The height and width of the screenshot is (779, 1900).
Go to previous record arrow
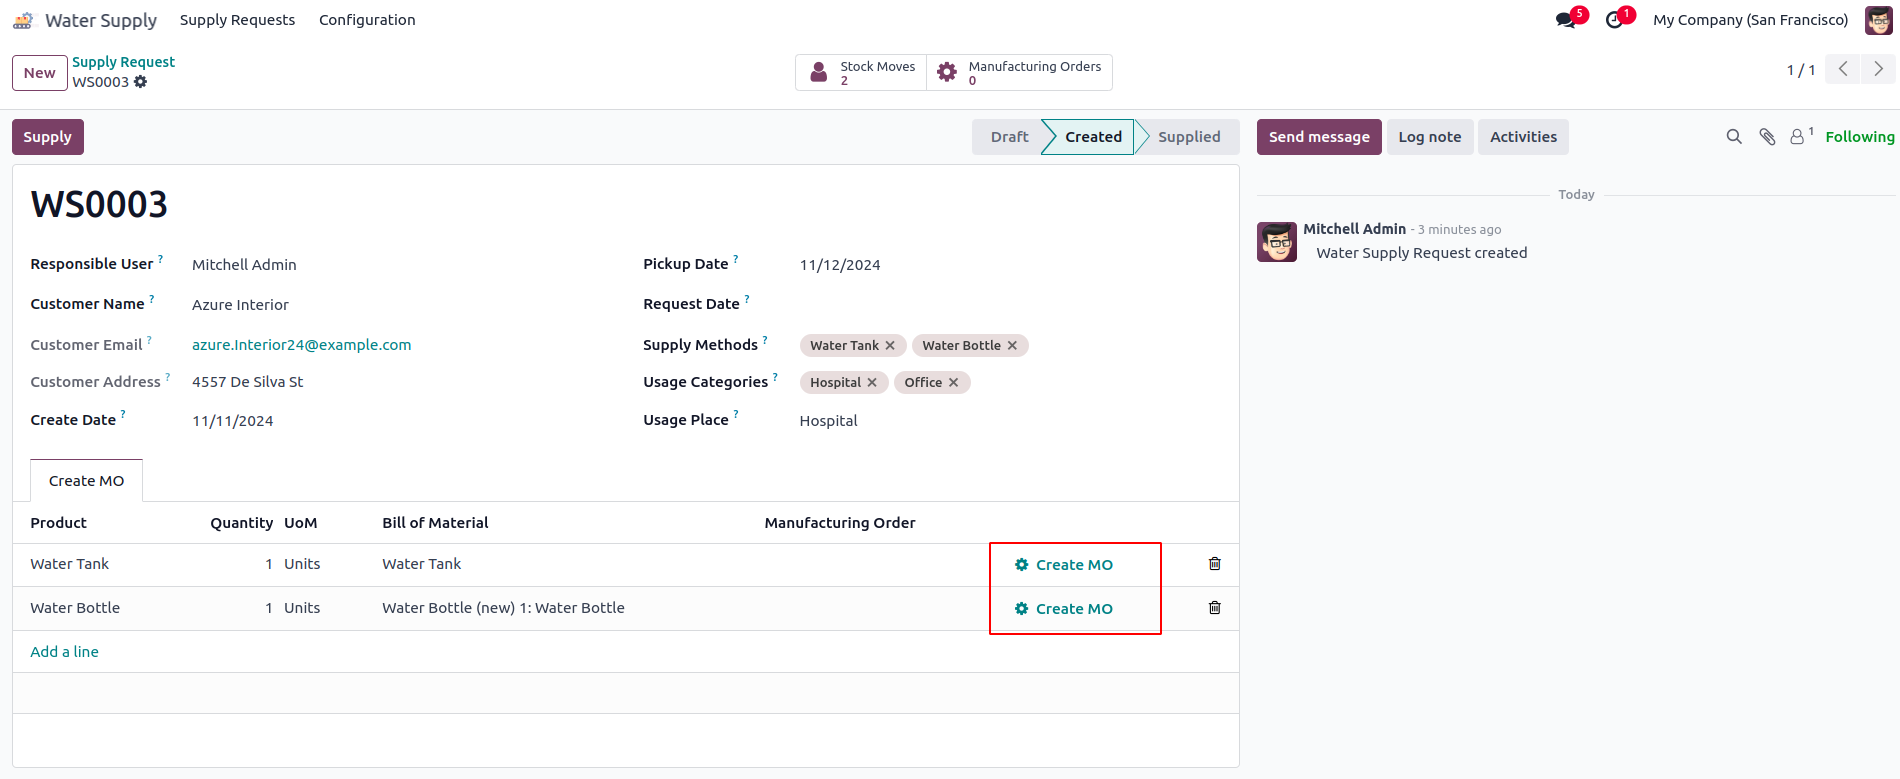(x=1843, y=69)
